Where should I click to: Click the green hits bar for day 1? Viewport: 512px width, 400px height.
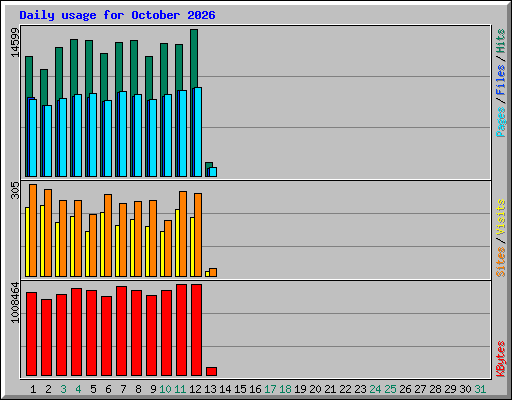tap(29, 77)
